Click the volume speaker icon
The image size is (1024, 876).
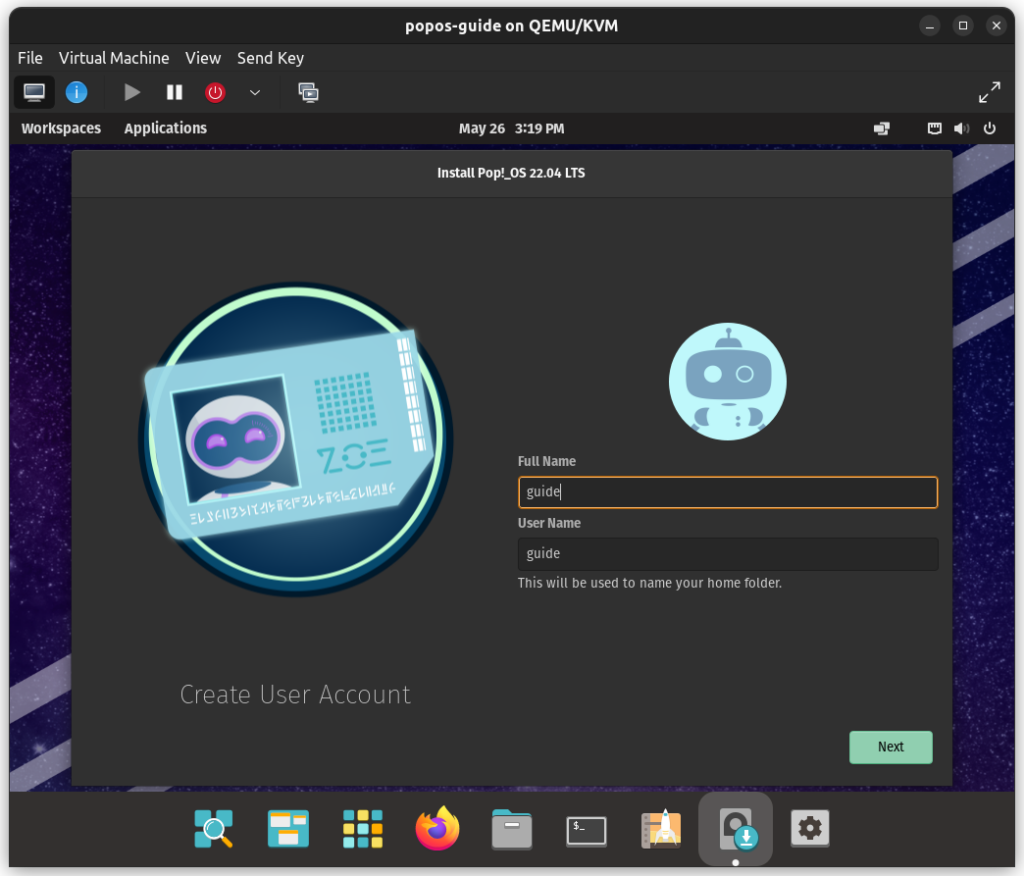(961, 129)
